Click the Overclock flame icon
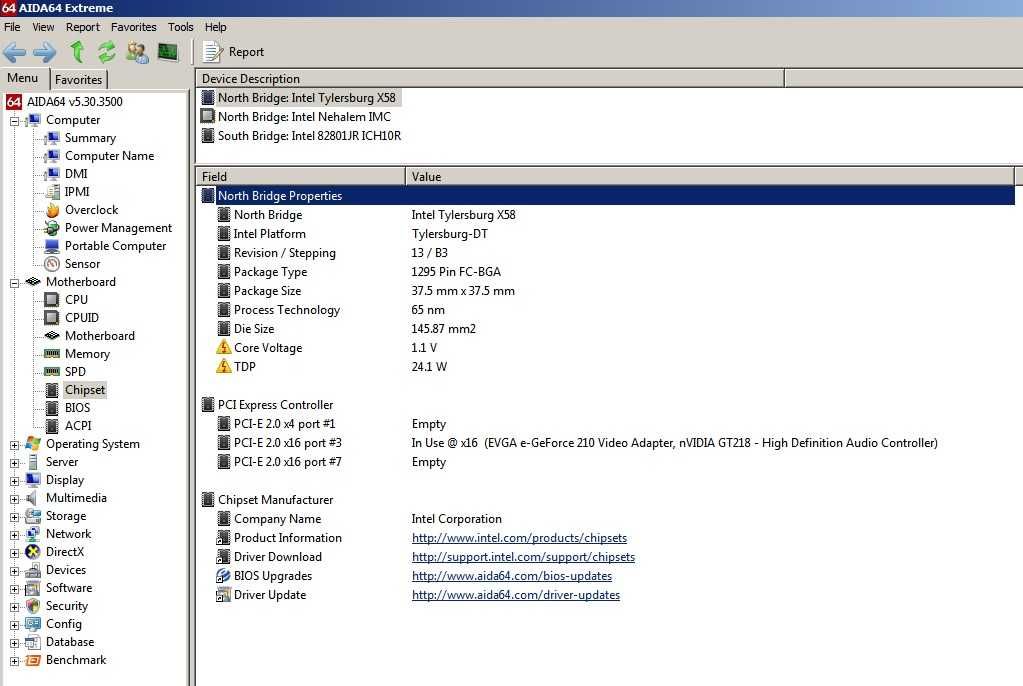The image size is (1023, 686). point(52,210)
